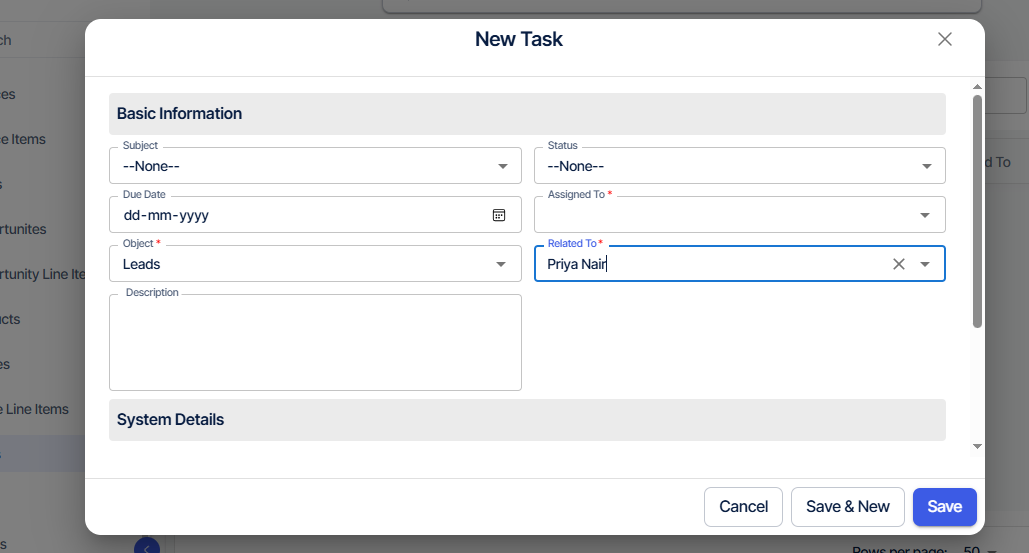Cancel the new task
This screenshot has width=1029, height=553.
pos(743,506)
